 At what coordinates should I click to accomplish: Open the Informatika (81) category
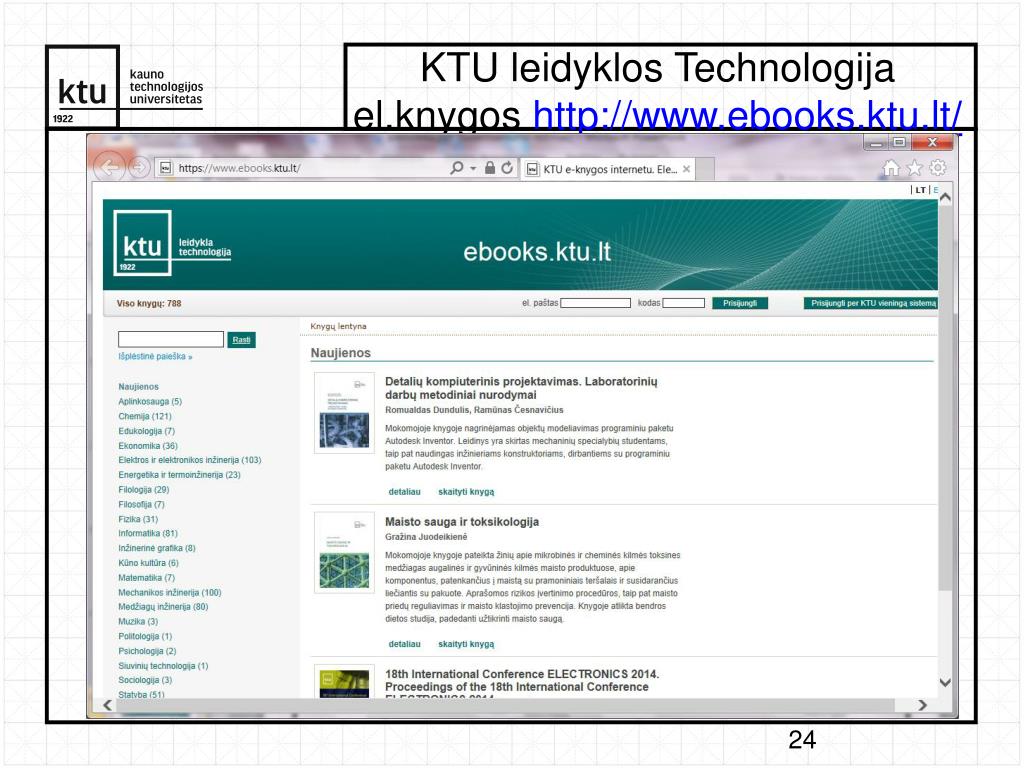pos(148,534)
